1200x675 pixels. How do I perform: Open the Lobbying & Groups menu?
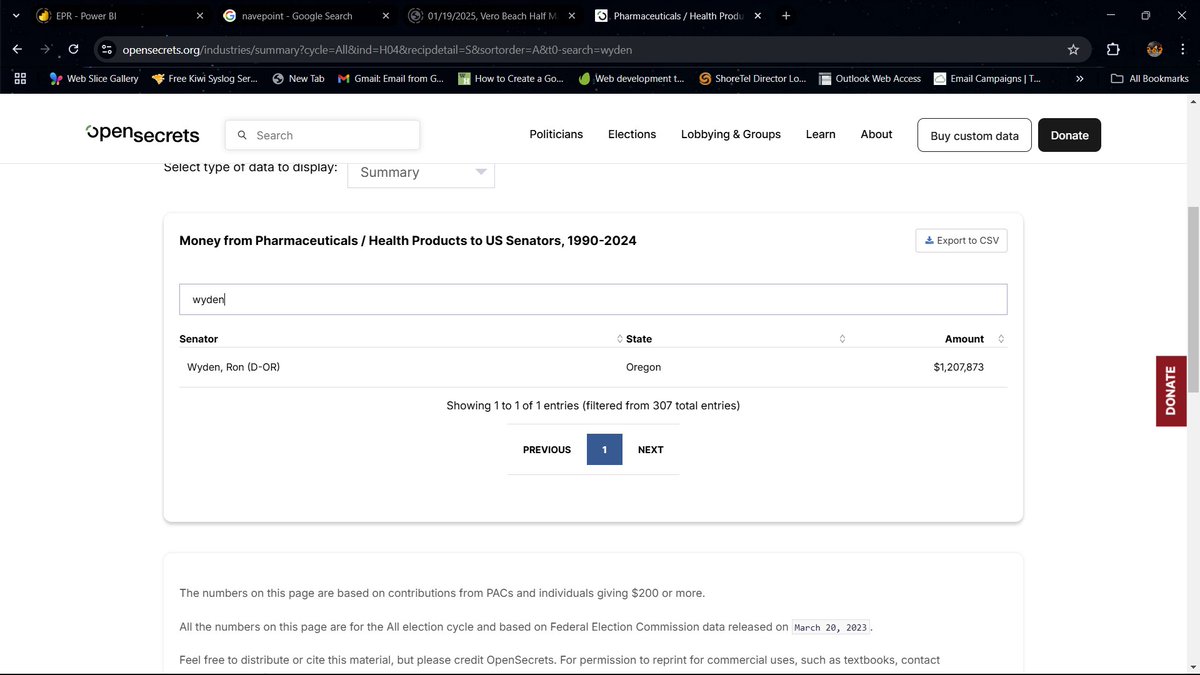click(x=731, y=134)
